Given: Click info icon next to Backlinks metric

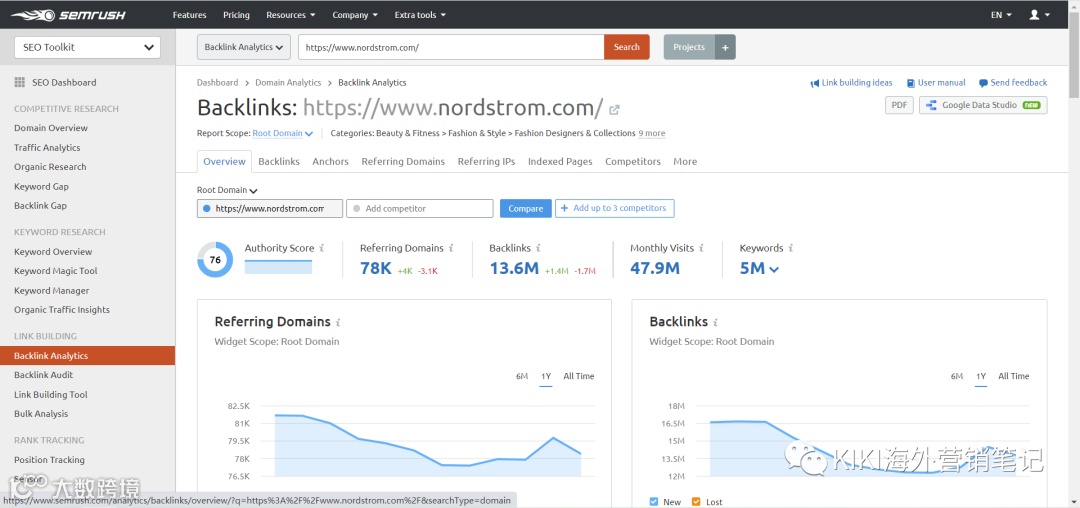Looking at the screenshot, I should 538,248.
